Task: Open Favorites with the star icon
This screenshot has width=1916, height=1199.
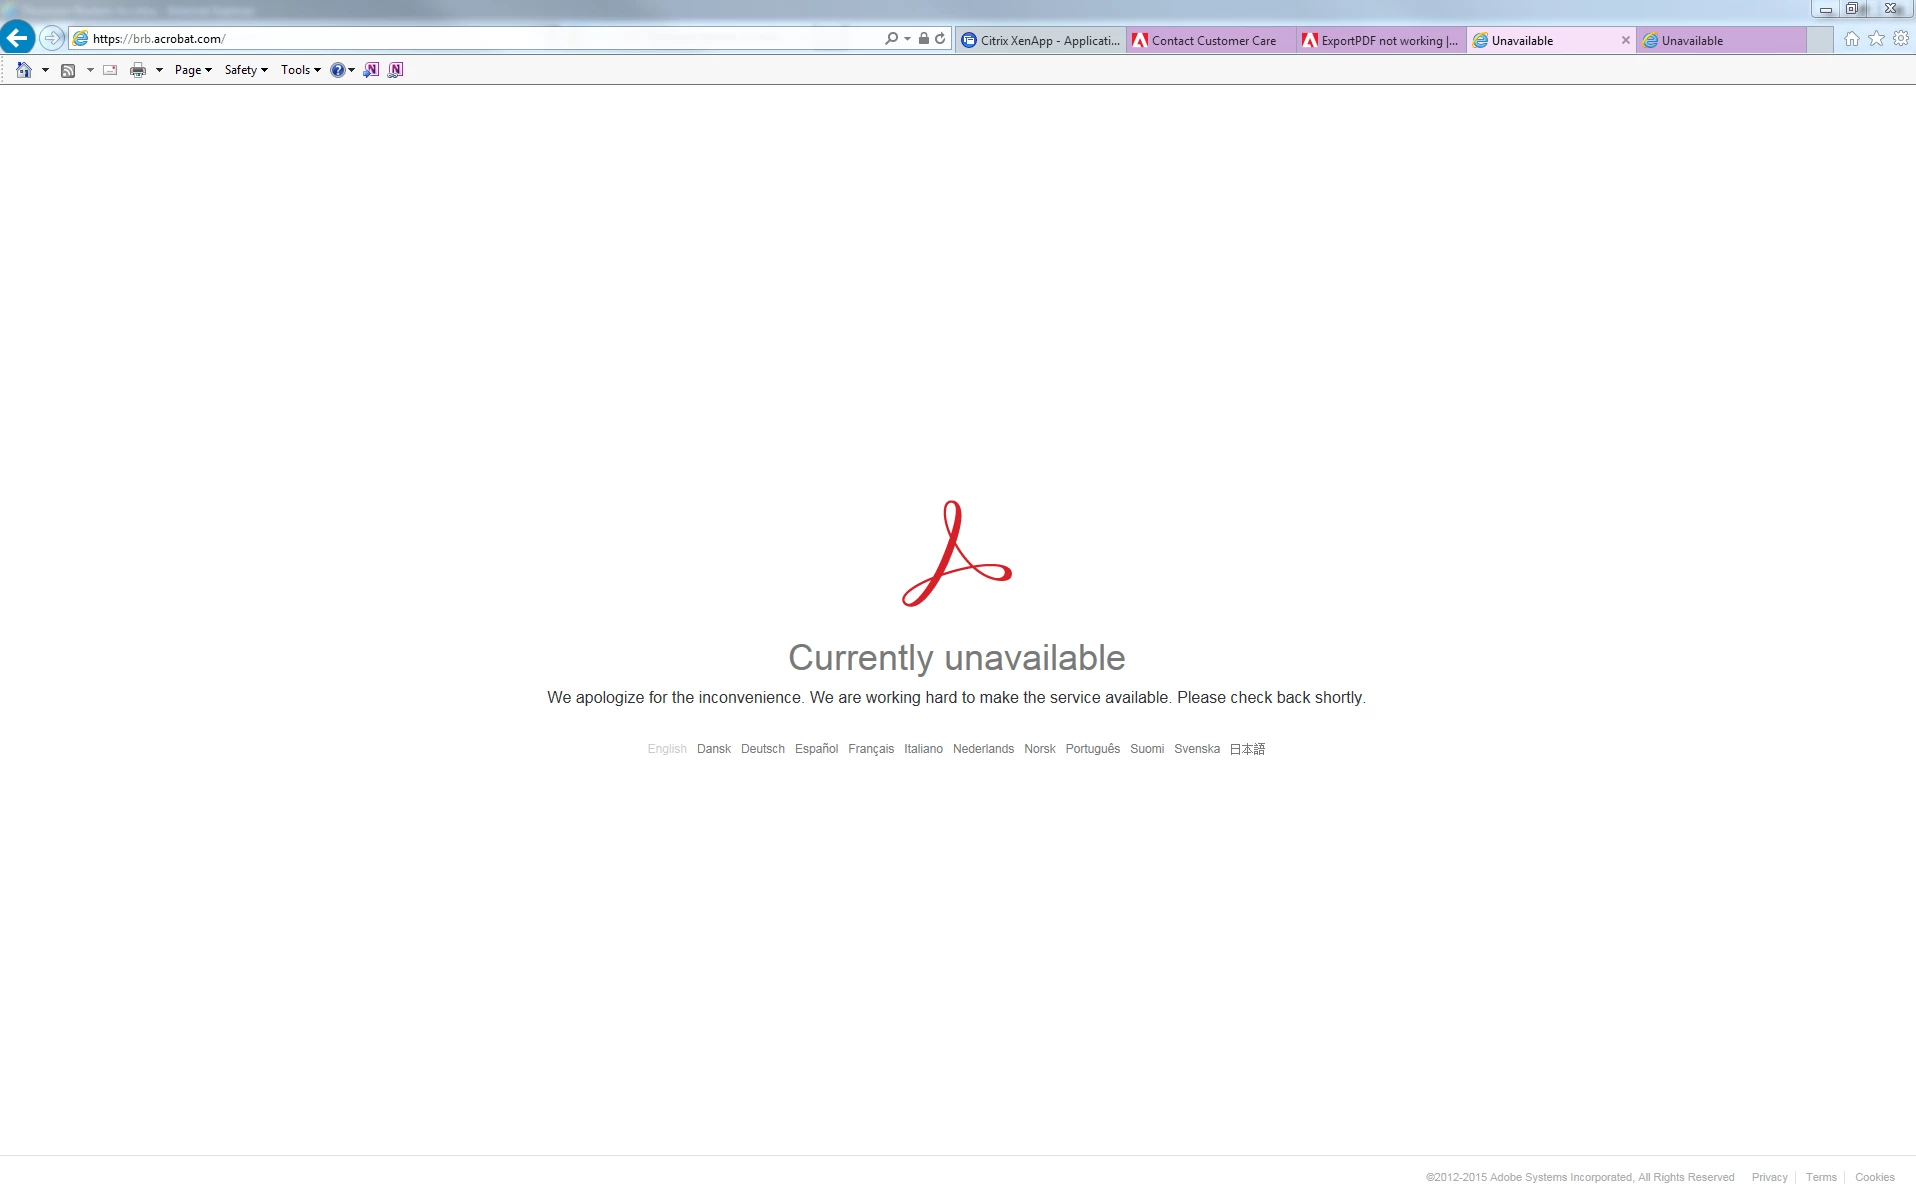Action: 1876,39
